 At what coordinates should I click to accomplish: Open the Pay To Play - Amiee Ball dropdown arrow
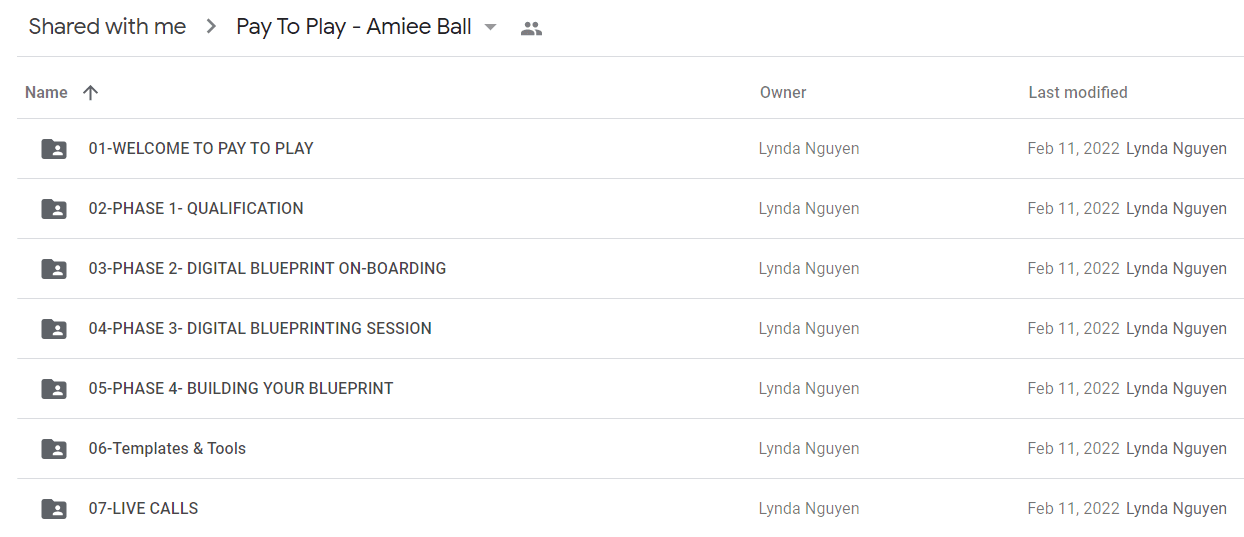click(x=490, y=28)
